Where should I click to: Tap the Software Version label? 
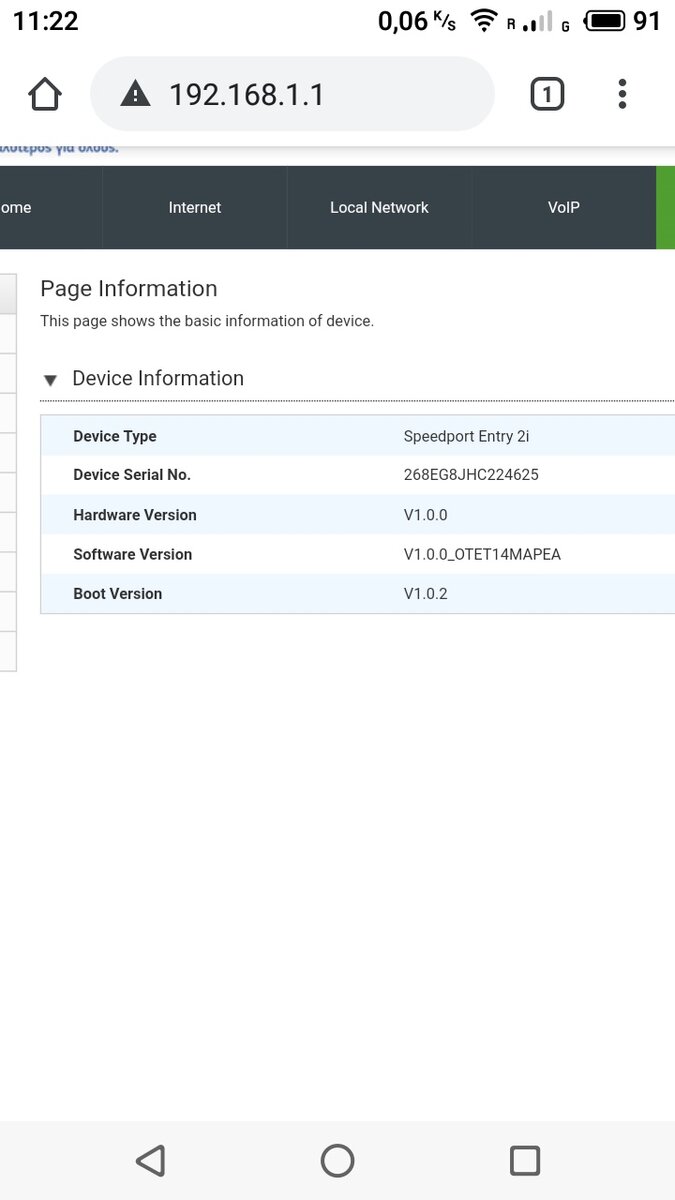click(133, 554)
